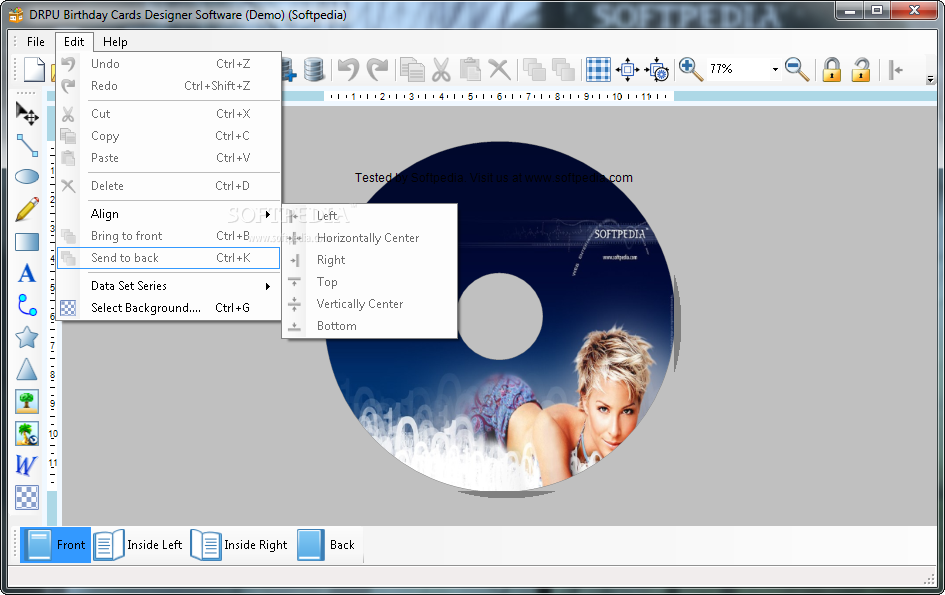Select the Line drawing tool
This screenshot has height=595, width=945.
pos(27,145)
